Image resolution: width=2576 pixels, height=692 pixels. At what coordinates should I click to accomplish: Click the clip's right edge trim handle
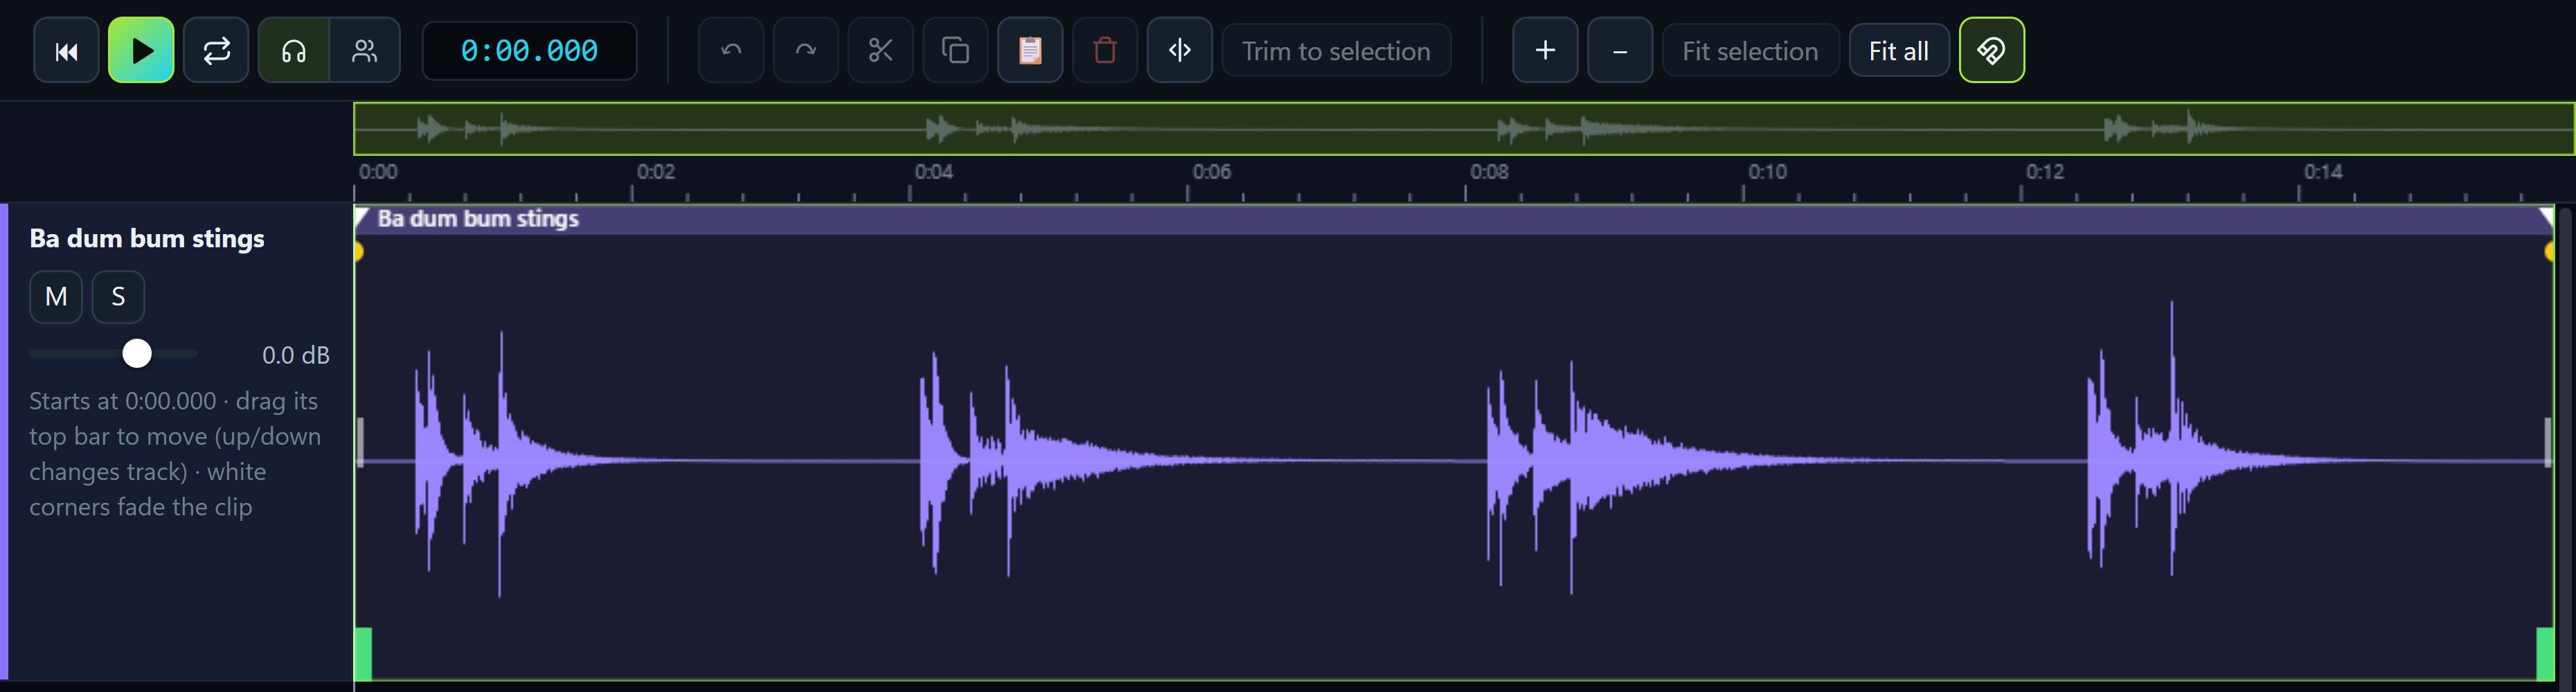[x=2548, y=442]
